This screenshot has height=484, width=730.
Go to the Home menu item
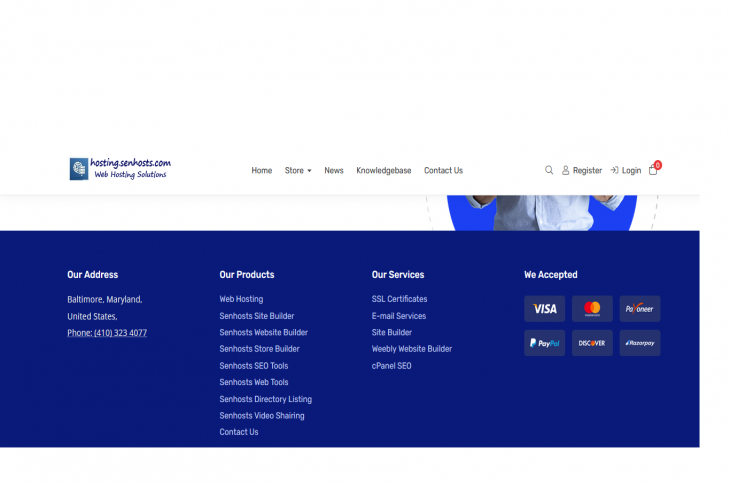[x=262, y=171]
